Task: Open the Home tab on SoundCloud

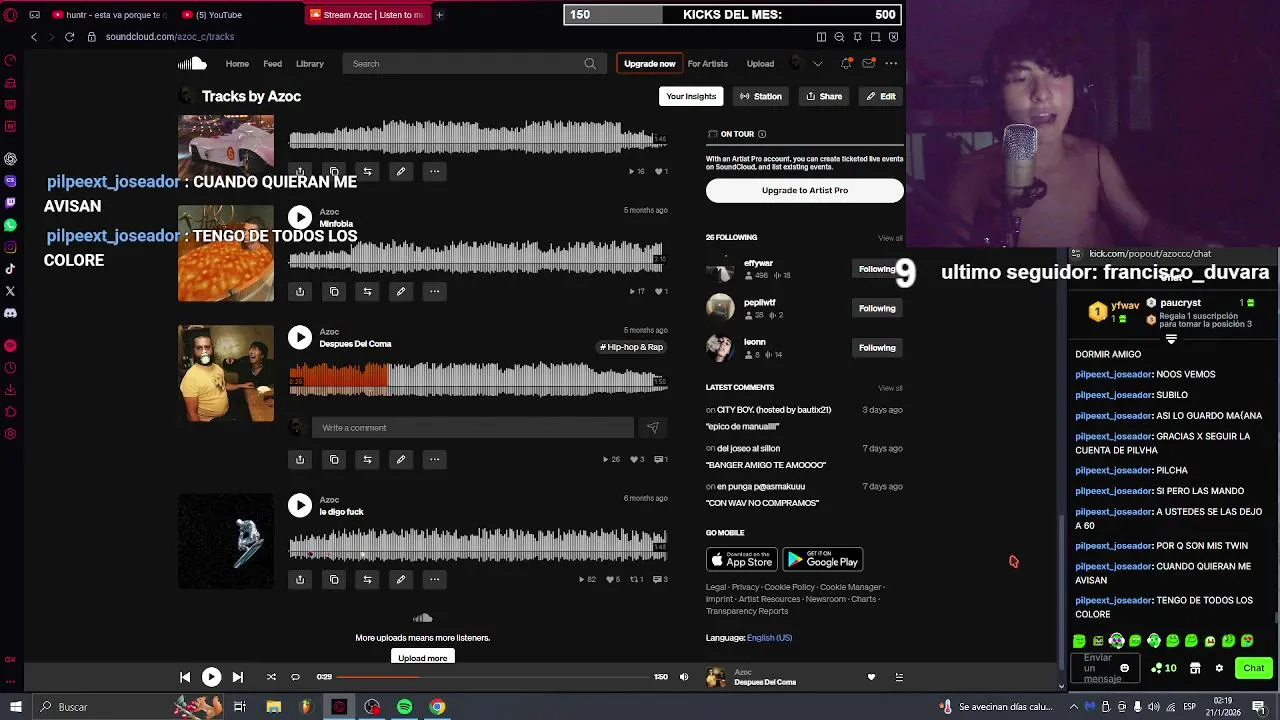Action: coord(237,64)
